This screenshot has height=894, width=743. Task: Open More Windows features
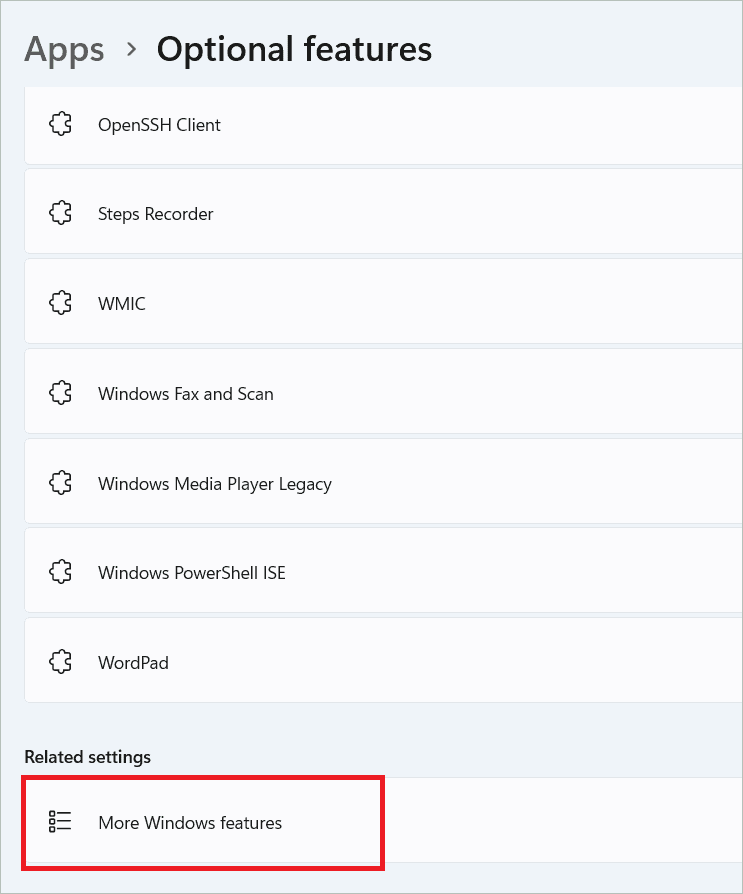384,822
